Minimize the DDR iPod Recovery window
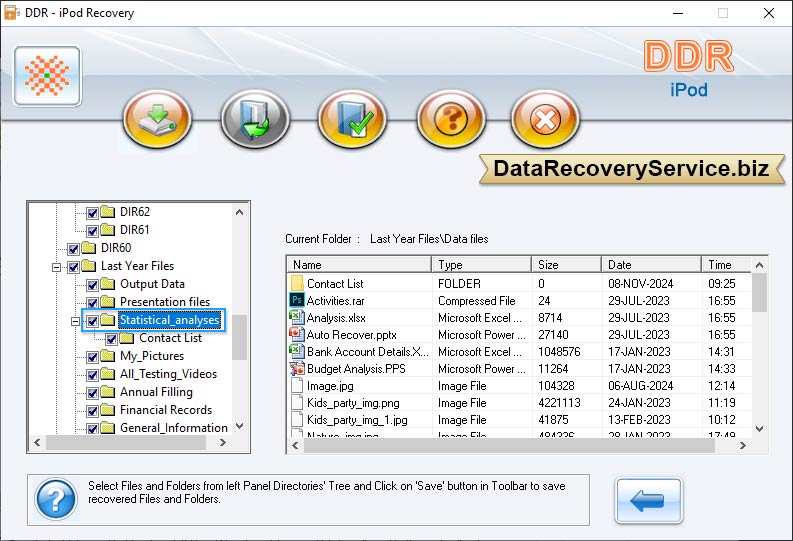The height and width of the screenshot is (541, 793). (678, 13)
